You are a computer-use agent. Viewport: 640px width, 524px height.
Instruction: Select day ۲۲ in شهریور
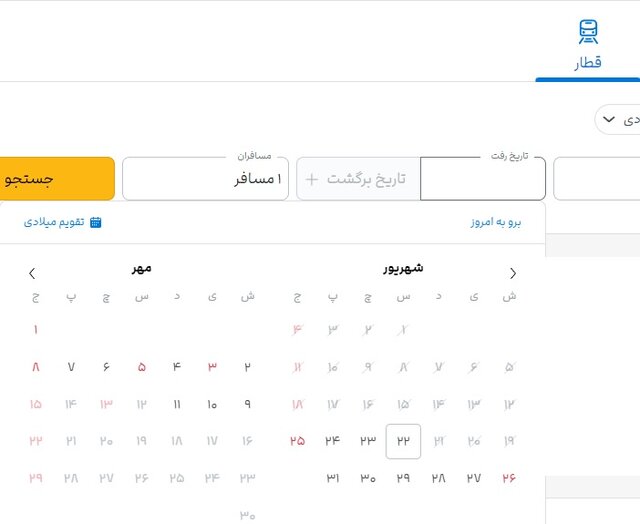[403, 440]
